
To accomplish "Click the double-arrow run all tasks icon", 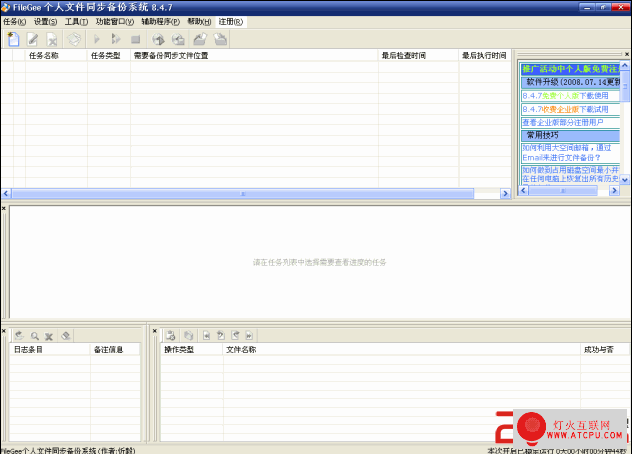I will [116, 39].
